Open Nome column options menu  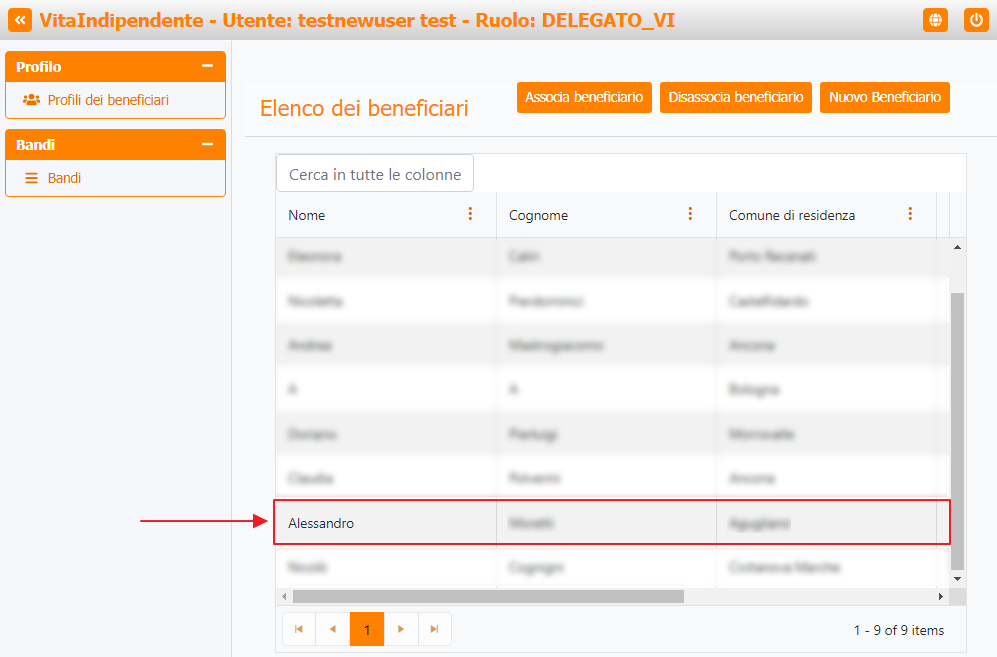(470, 214)
